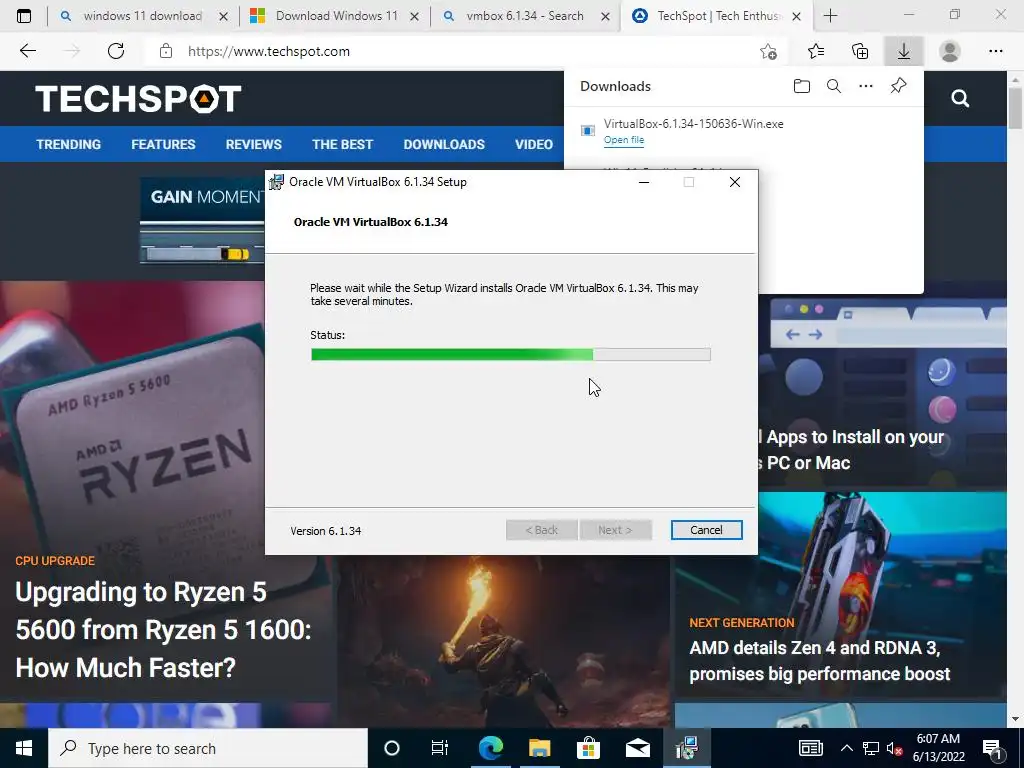Show hidden system tray icons
1024x768 pixels.
click(x=846, y=748)
